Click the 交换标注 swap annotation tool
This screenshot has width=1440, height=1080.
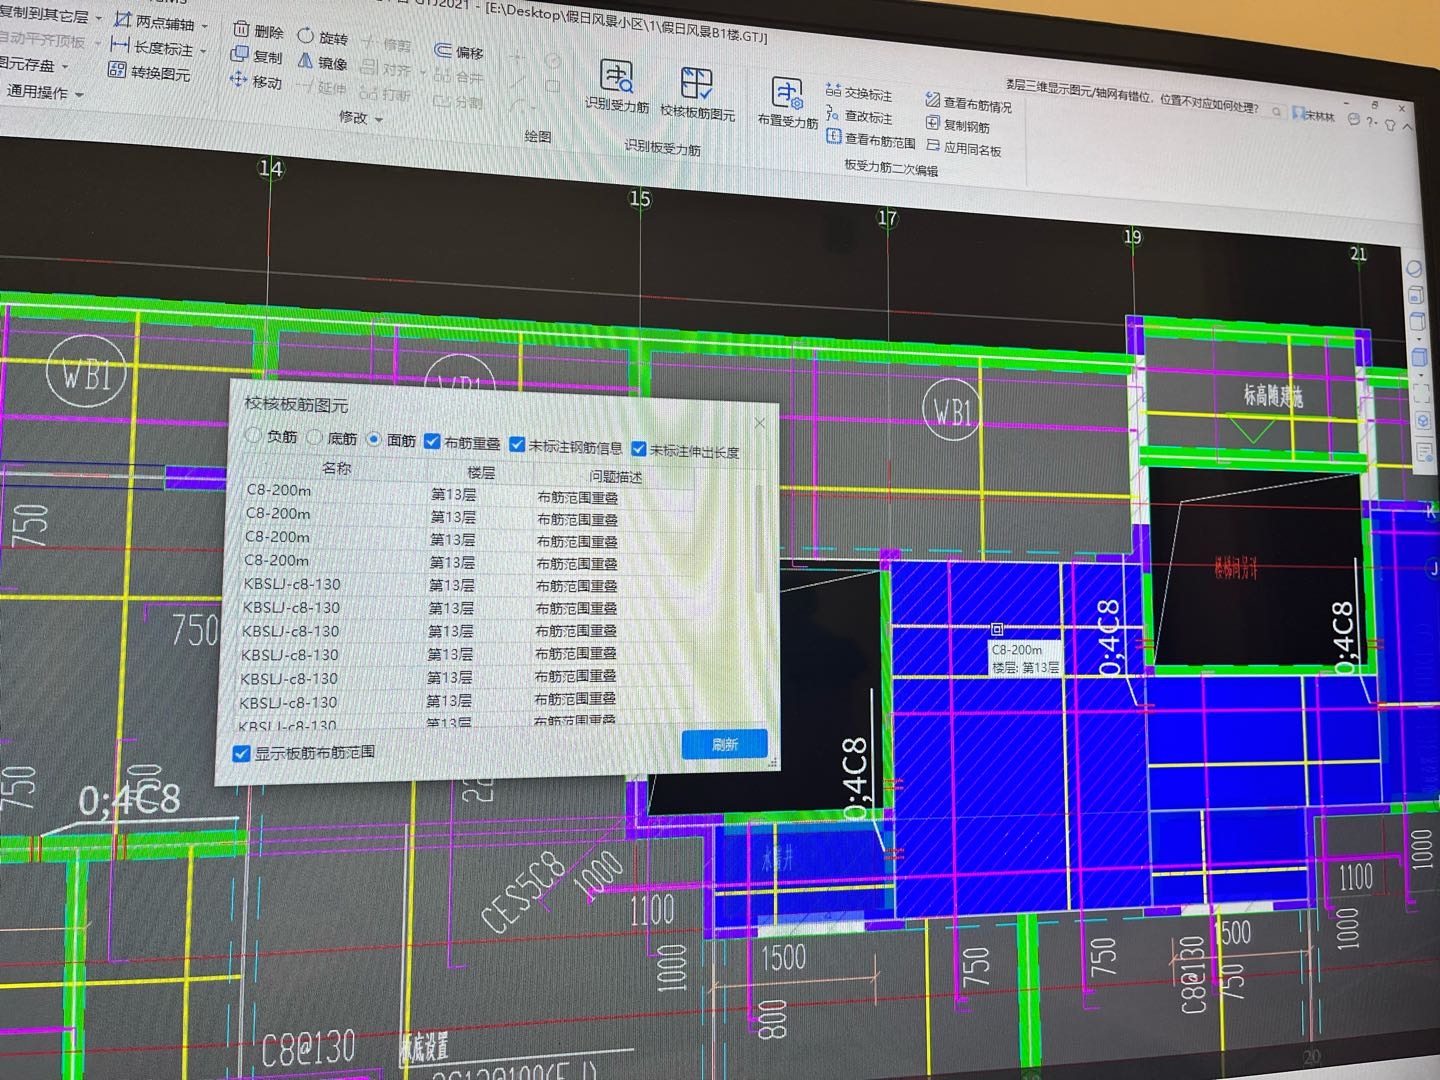(x=859, y=92)
